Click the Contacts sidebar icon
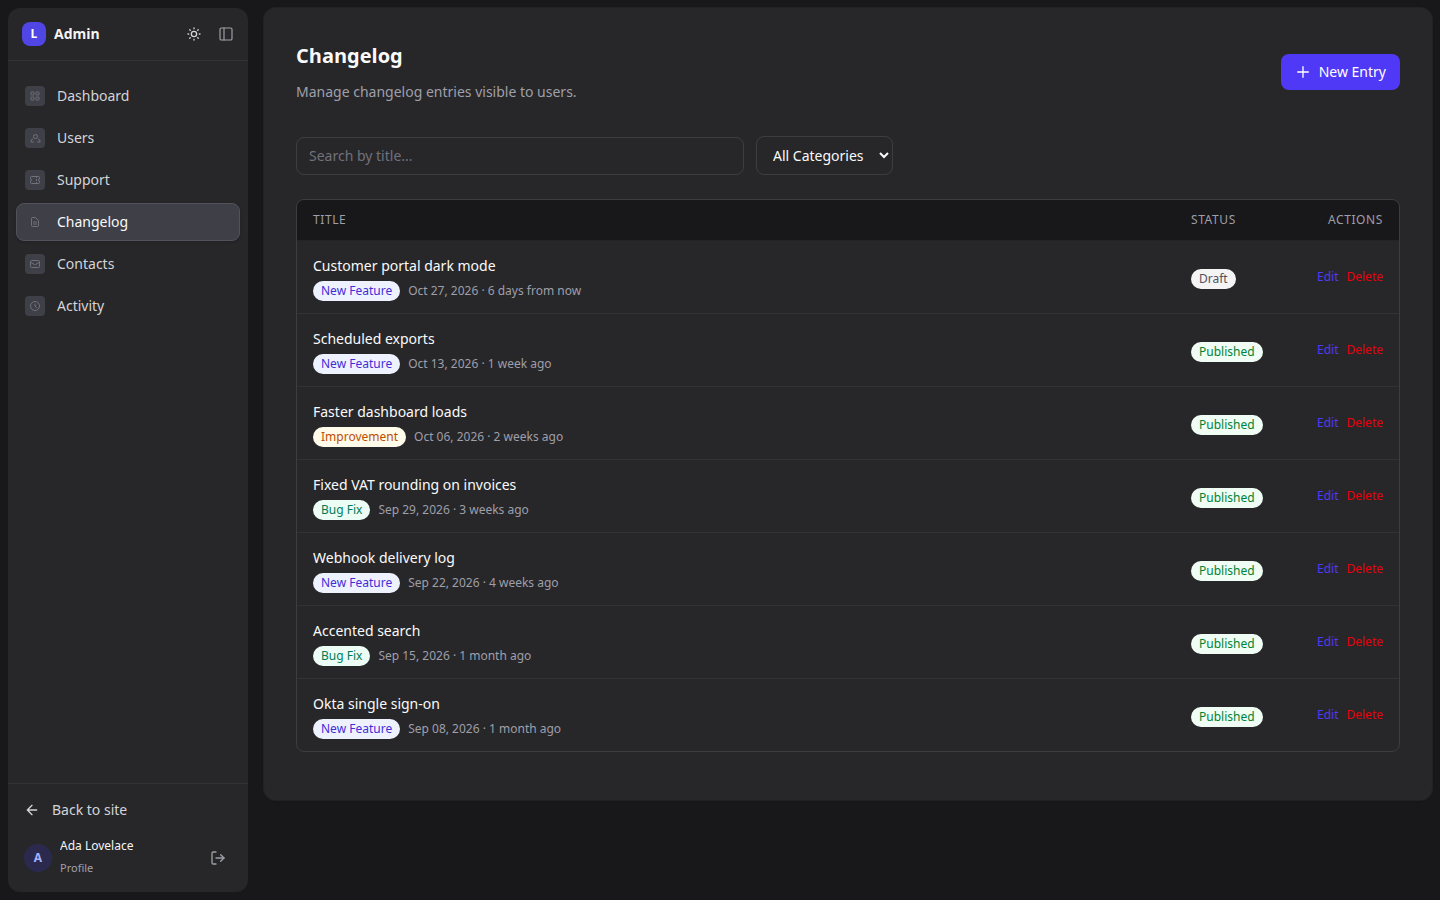 [x=35, y=264]
